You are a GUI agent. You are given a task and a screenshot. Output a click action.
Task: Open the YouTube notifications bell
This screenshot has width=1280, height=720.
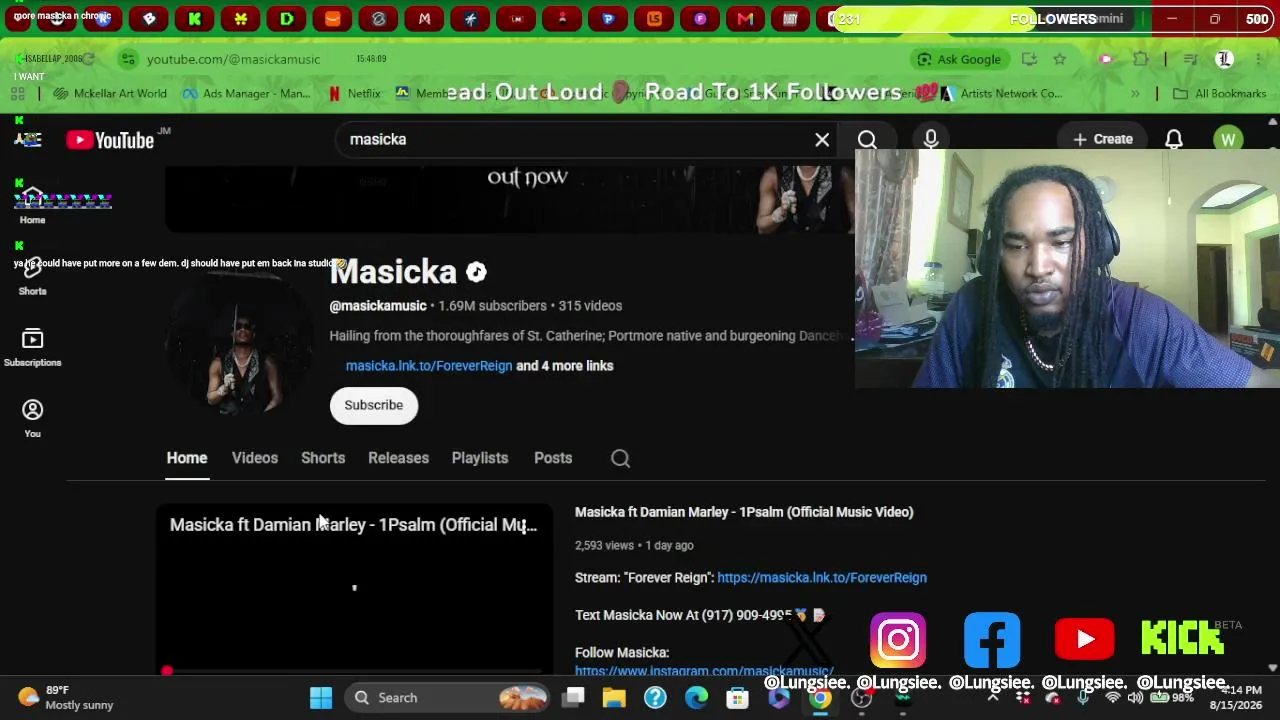[1174, 140]
